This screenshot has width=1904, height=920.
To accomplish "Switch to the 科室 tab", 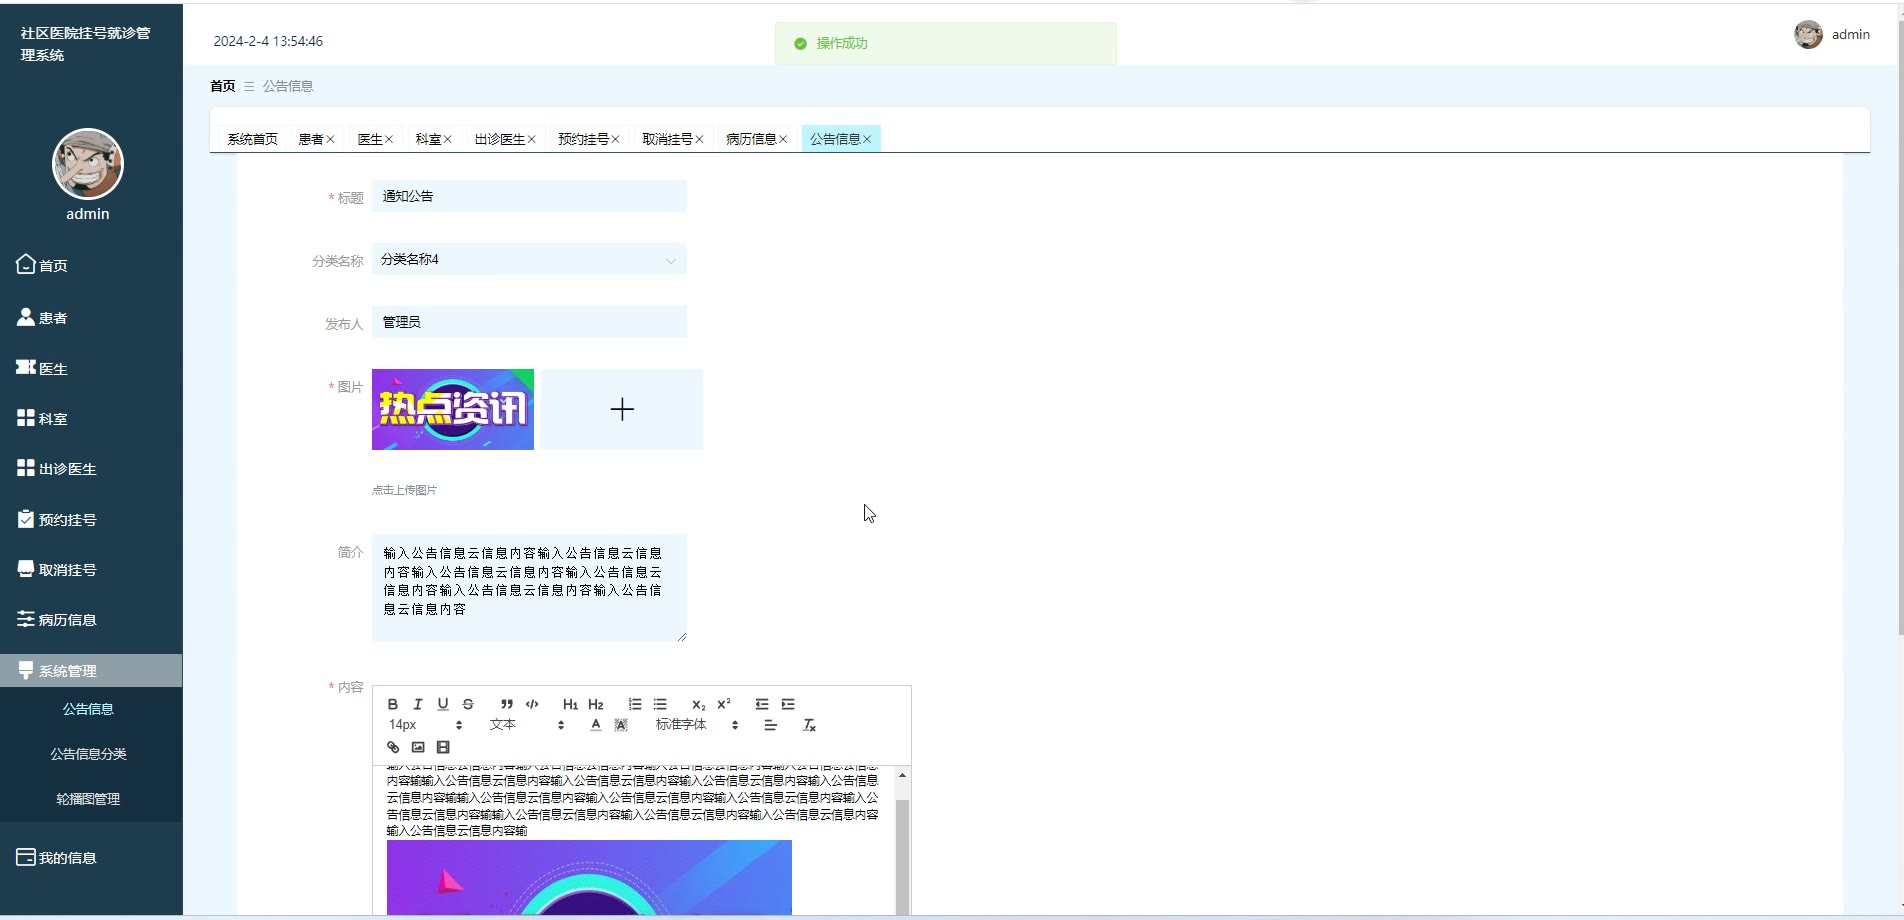I will (x=428, y=139).
